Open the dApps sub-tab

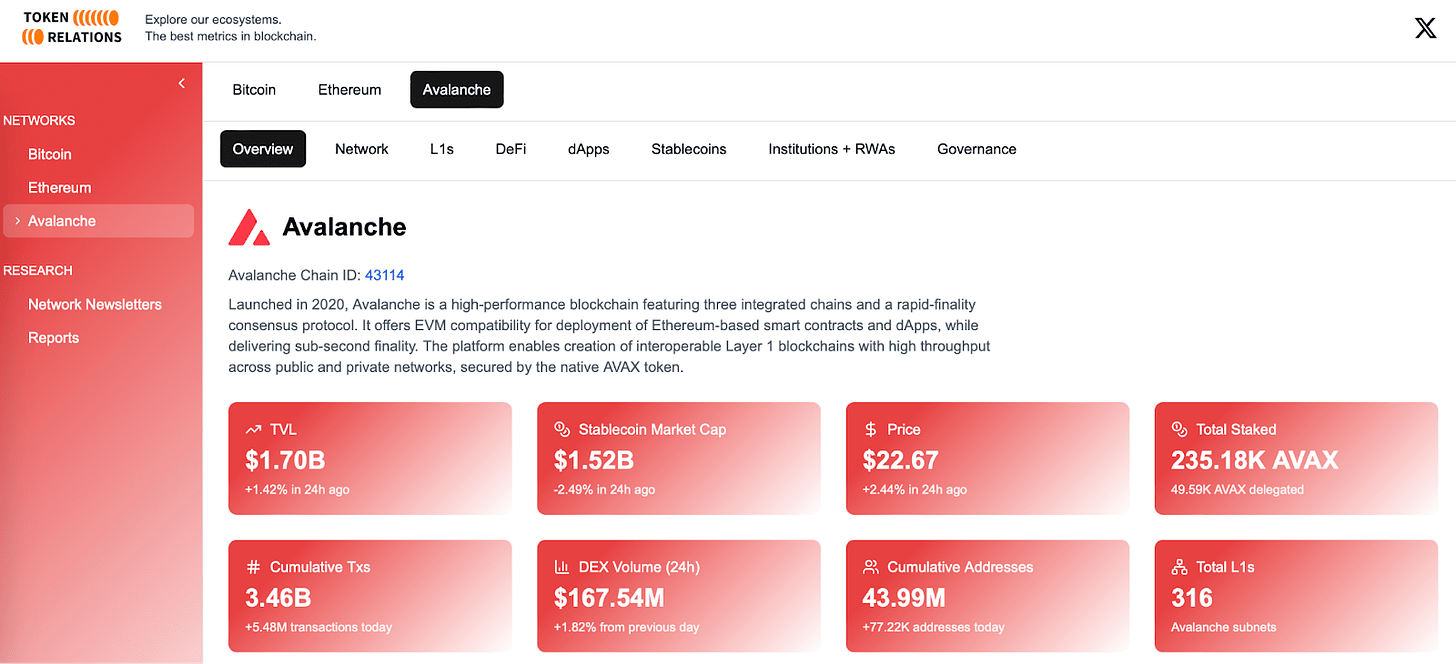589,149
